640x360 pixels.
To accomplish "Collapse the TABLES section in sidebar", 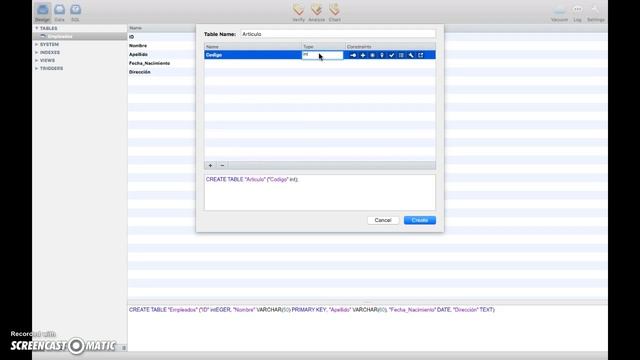I will (36, 28).
